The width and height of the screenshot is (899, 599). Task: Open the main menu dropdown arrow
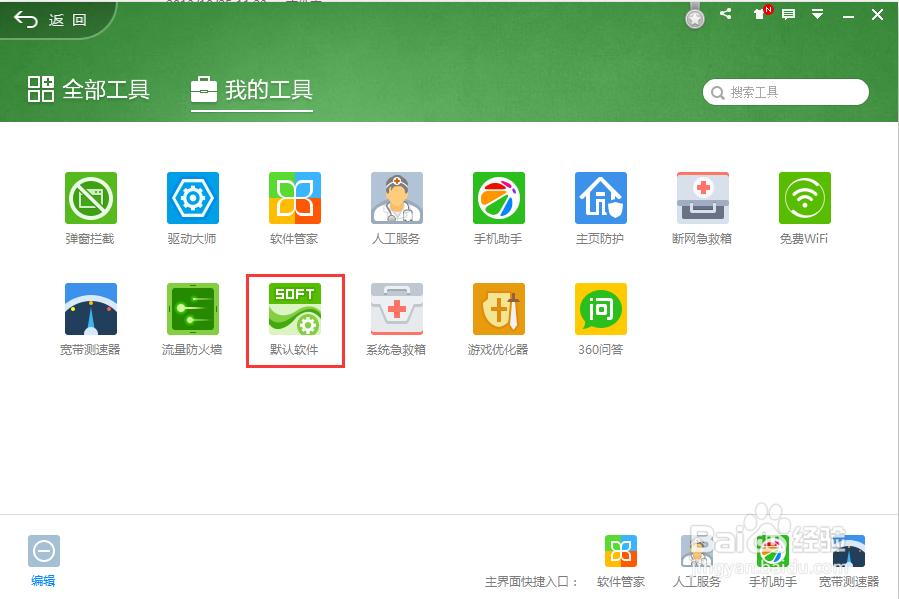818,14
